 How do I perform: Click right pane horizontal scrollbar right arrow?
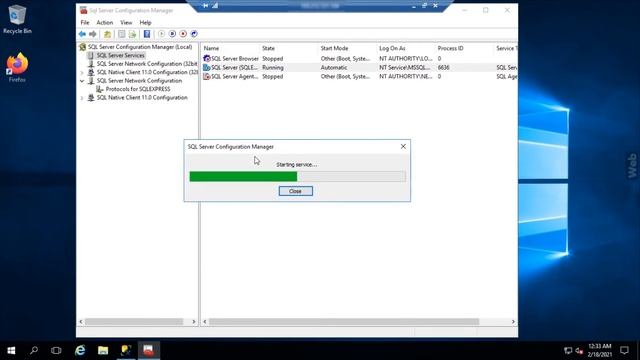point(513,322)
